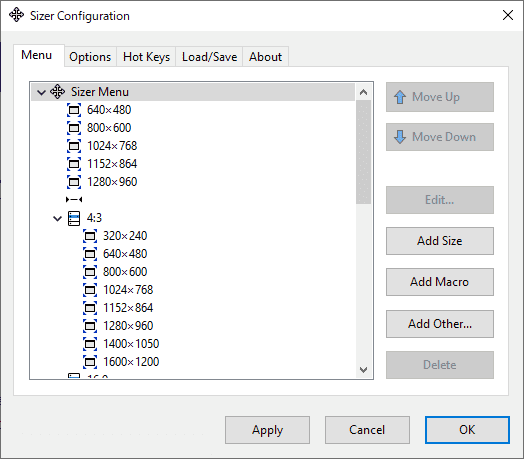Select the 1400×1050 entry text
Screen dimensions: 524x459
coord(131,344)
